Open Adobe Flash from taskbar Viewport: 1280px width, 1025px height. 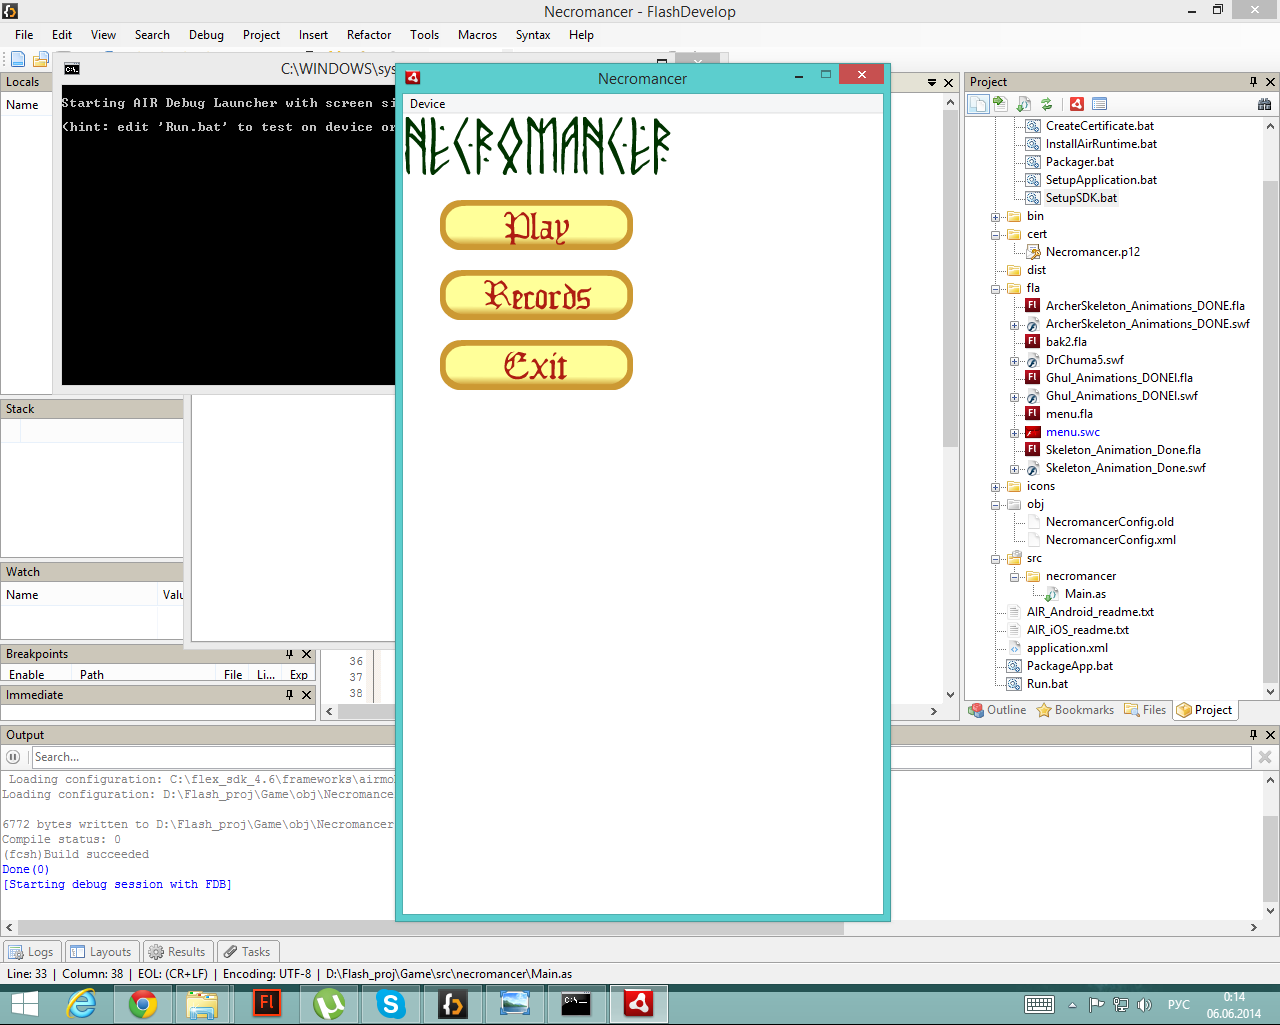(267, 1003)
